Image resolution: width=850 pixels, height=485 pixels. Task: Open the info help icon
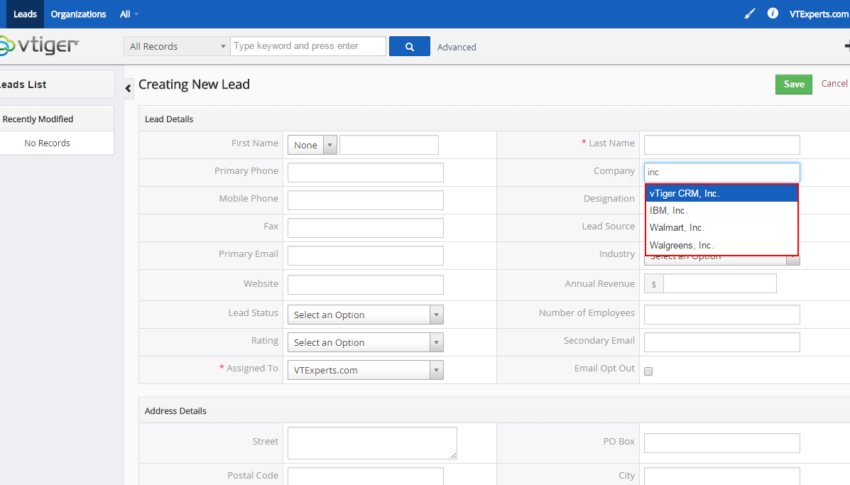point(772,14)
